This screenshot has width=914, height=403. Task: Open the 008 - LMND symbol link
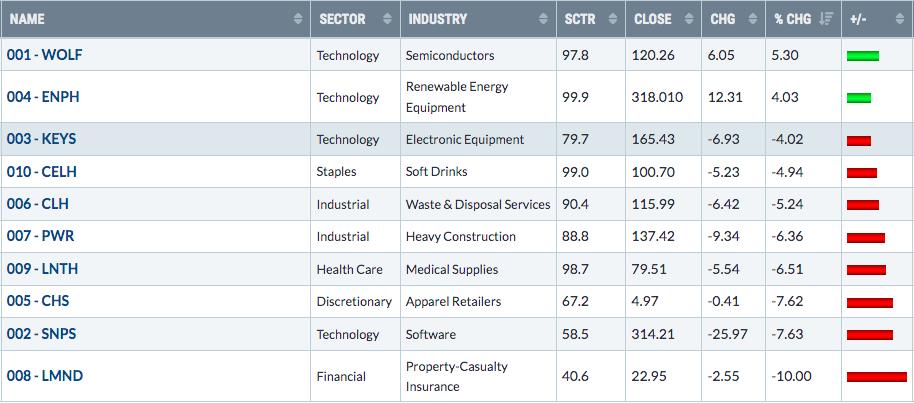(x=45, y=376)
